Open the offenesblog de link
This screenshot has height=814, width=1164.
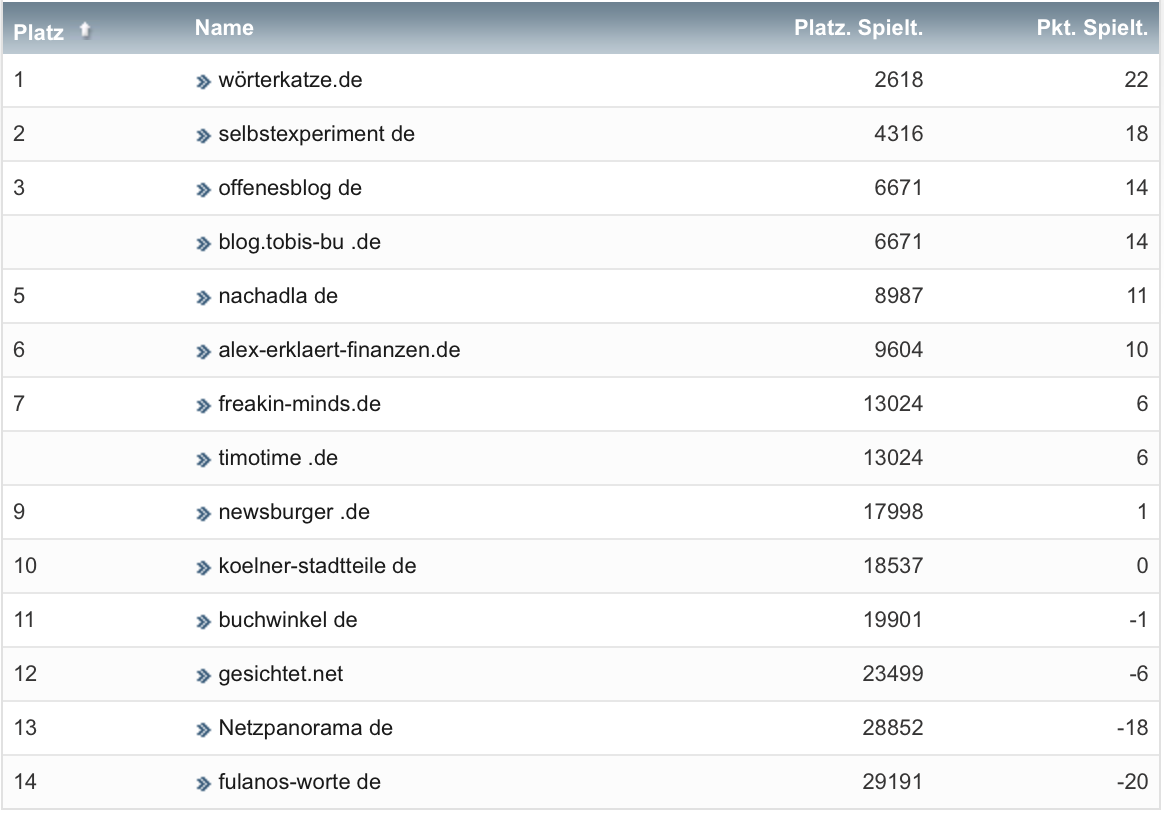tap(290, 188)
